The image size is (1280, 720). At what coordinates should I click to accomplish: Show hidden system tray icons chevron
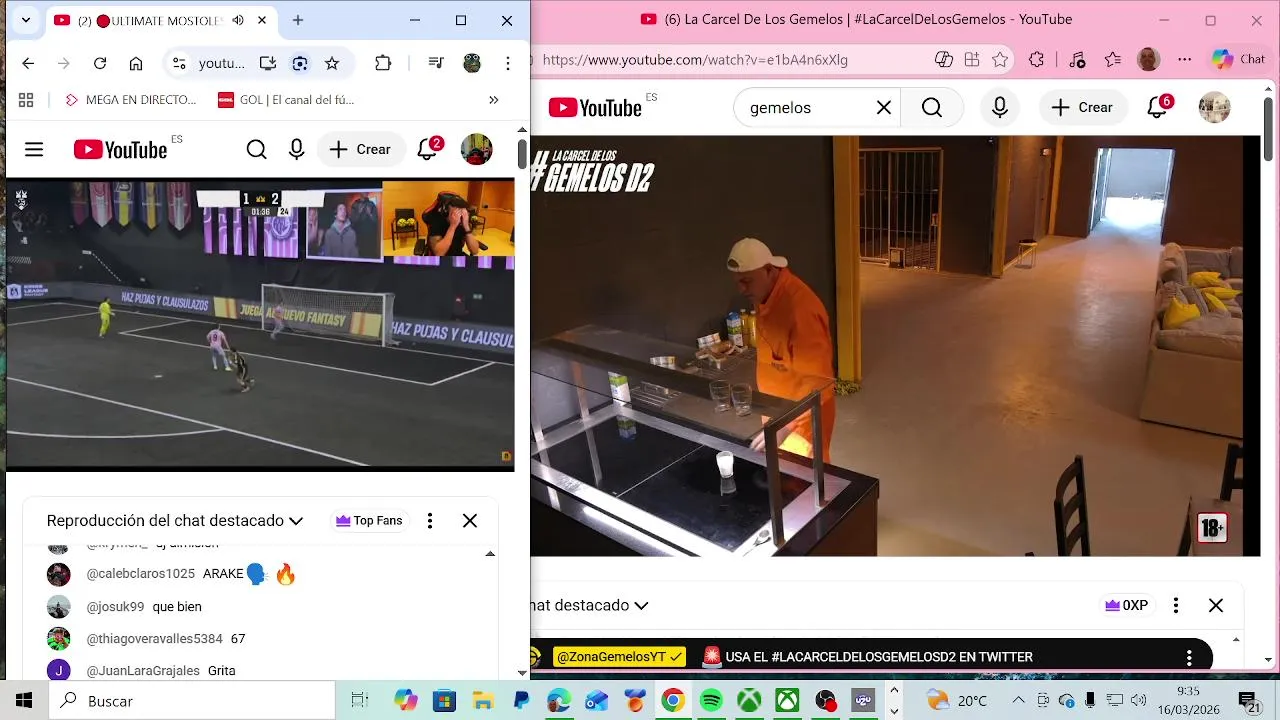[1018, 701]
